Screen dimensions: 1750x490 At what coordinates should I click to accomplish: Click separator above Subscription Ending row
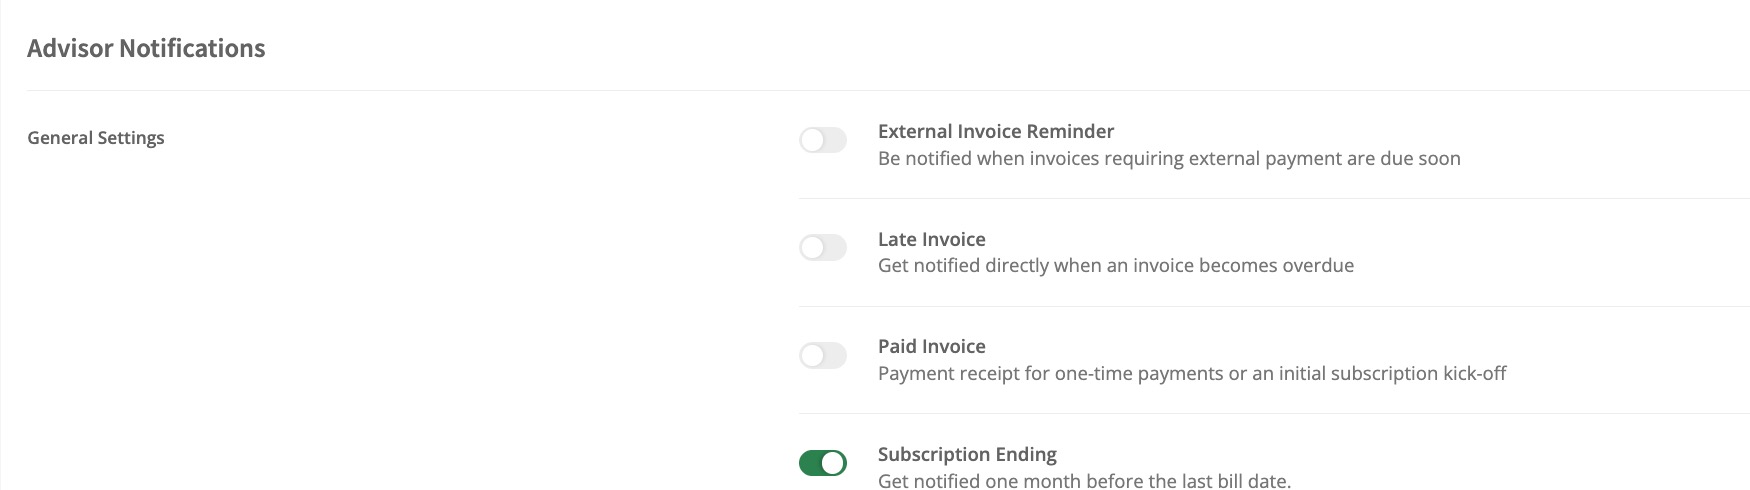1274,413
